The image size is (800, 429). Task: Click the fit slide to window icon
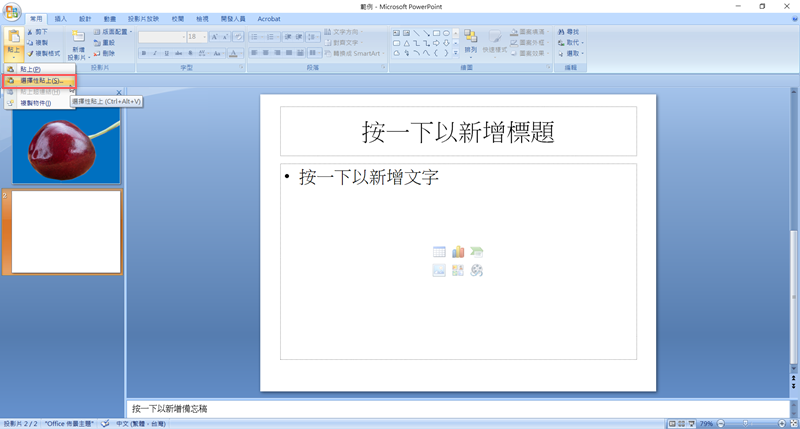point(794,423)
